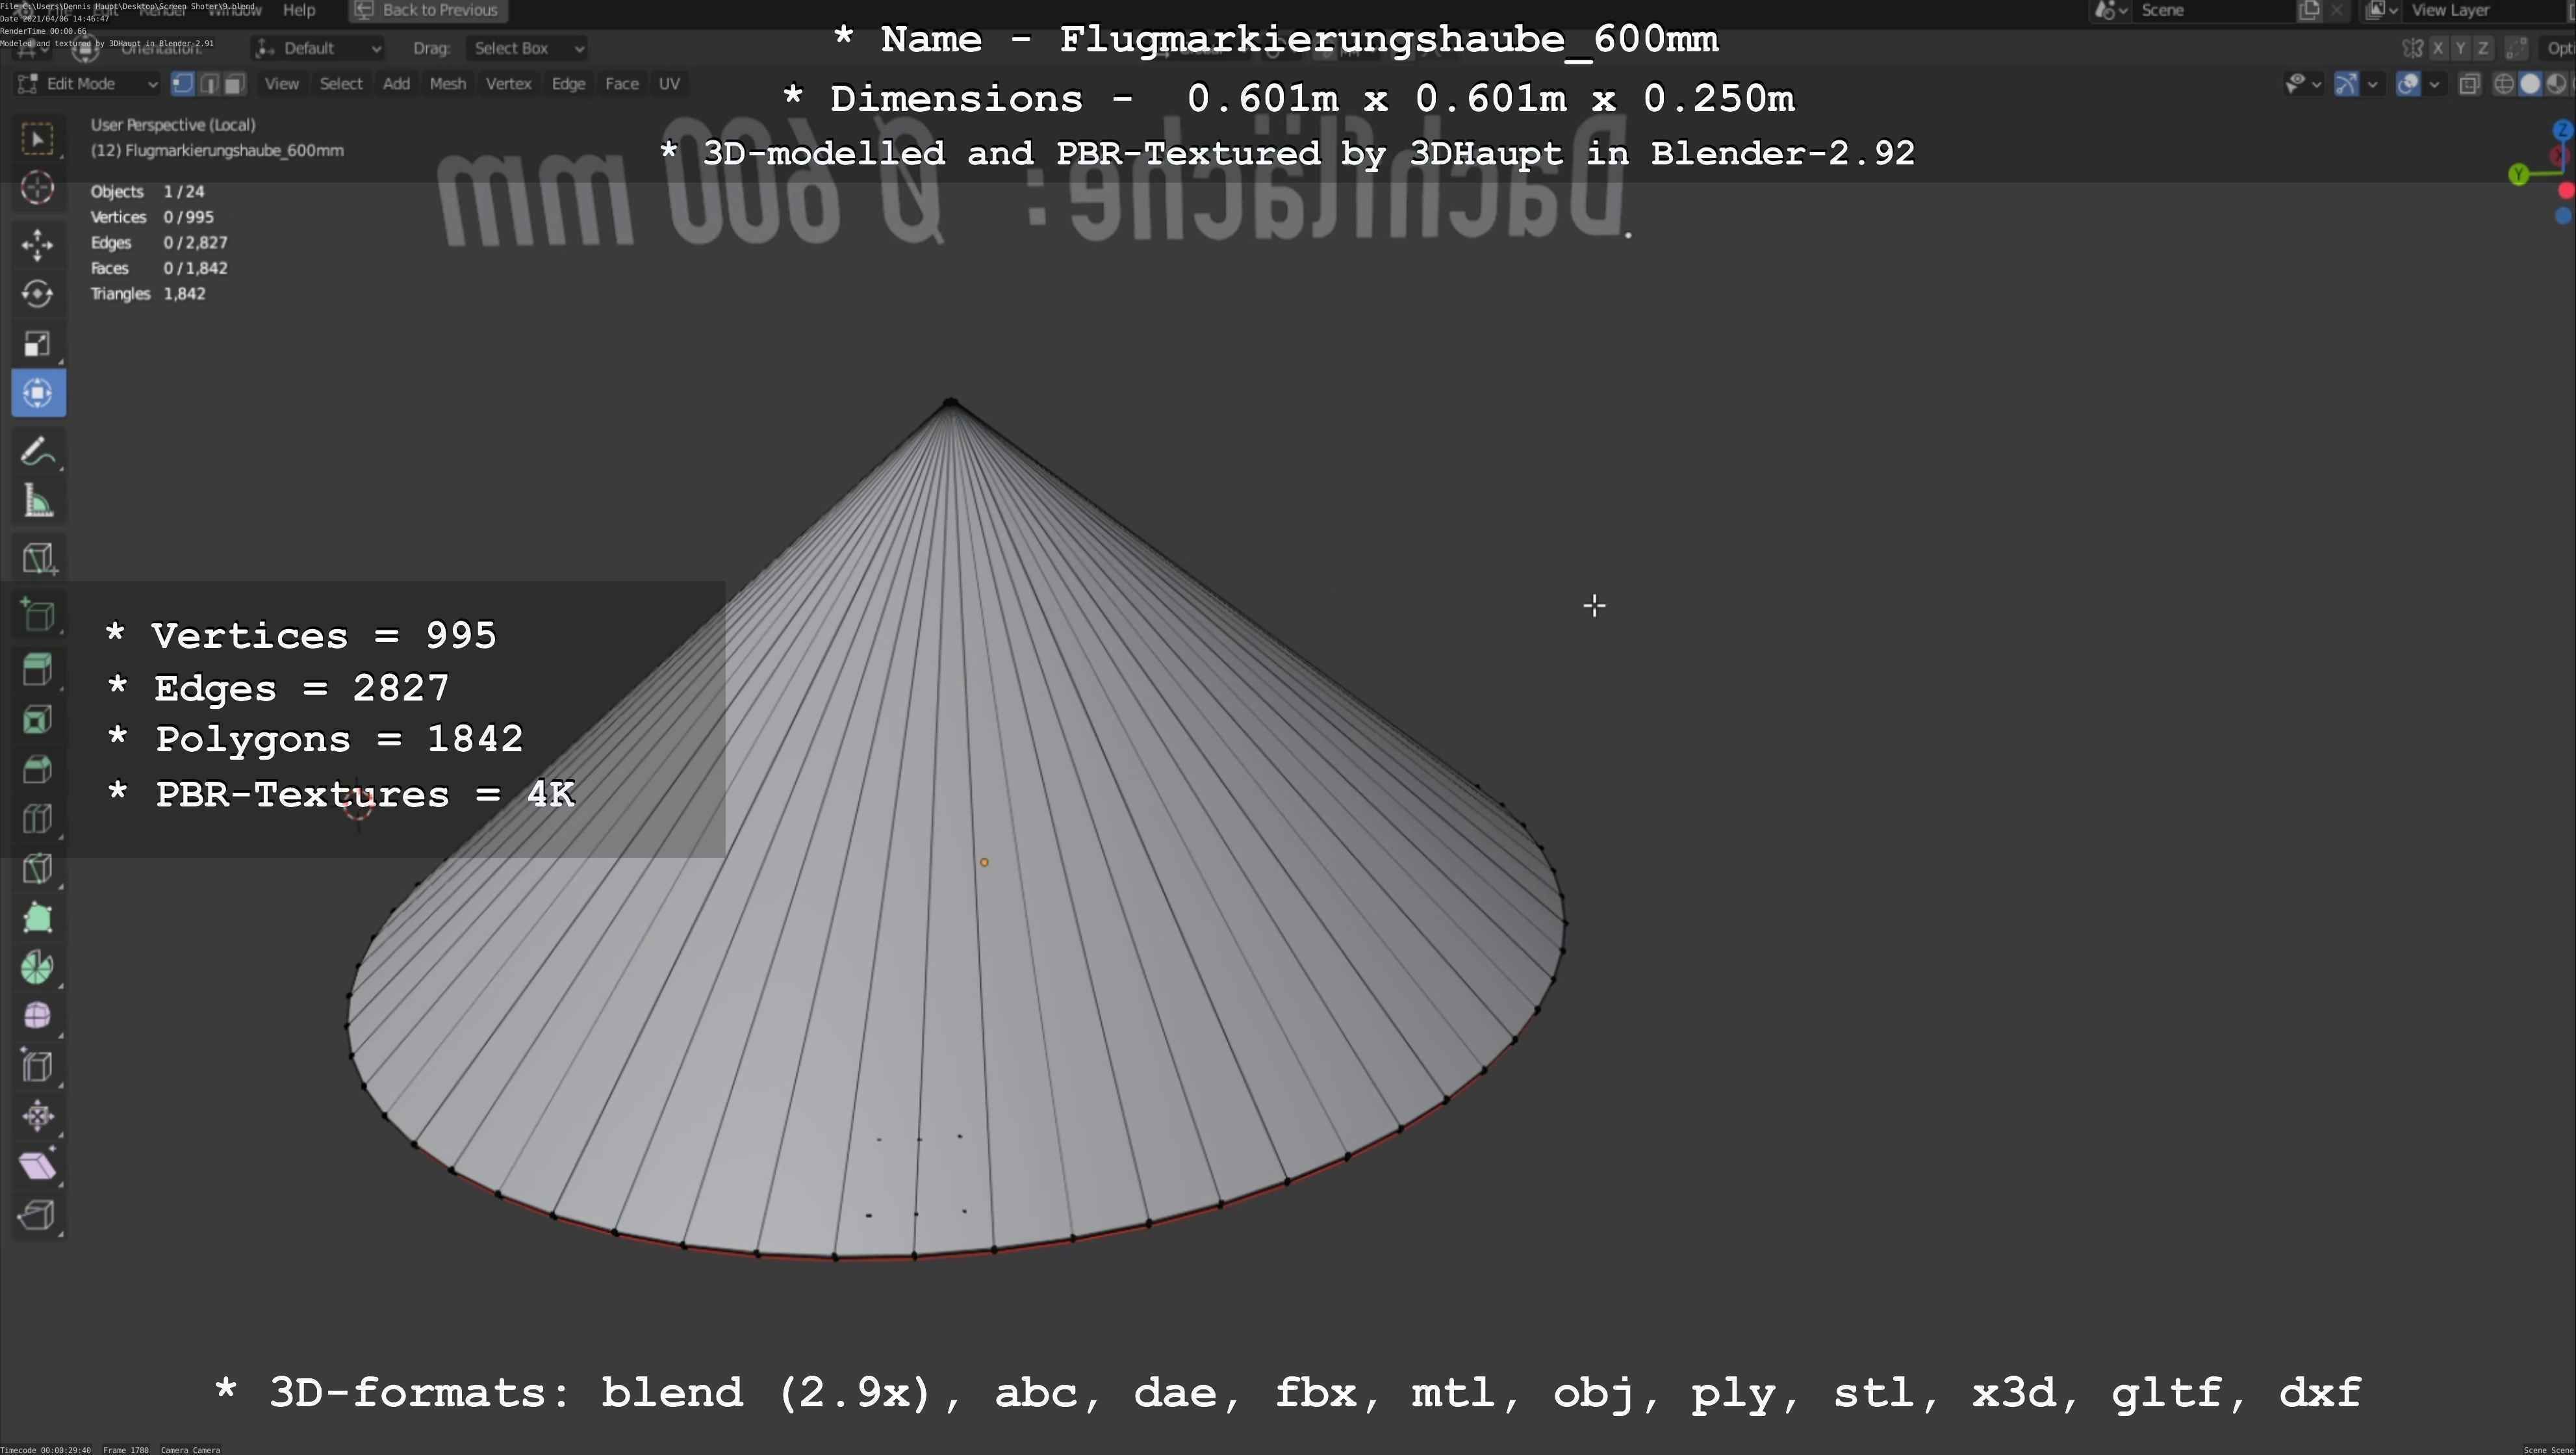The image size is (2576, 1455).
Task: Expand the overlays options arrow
Action: [x=2435, y=84]
